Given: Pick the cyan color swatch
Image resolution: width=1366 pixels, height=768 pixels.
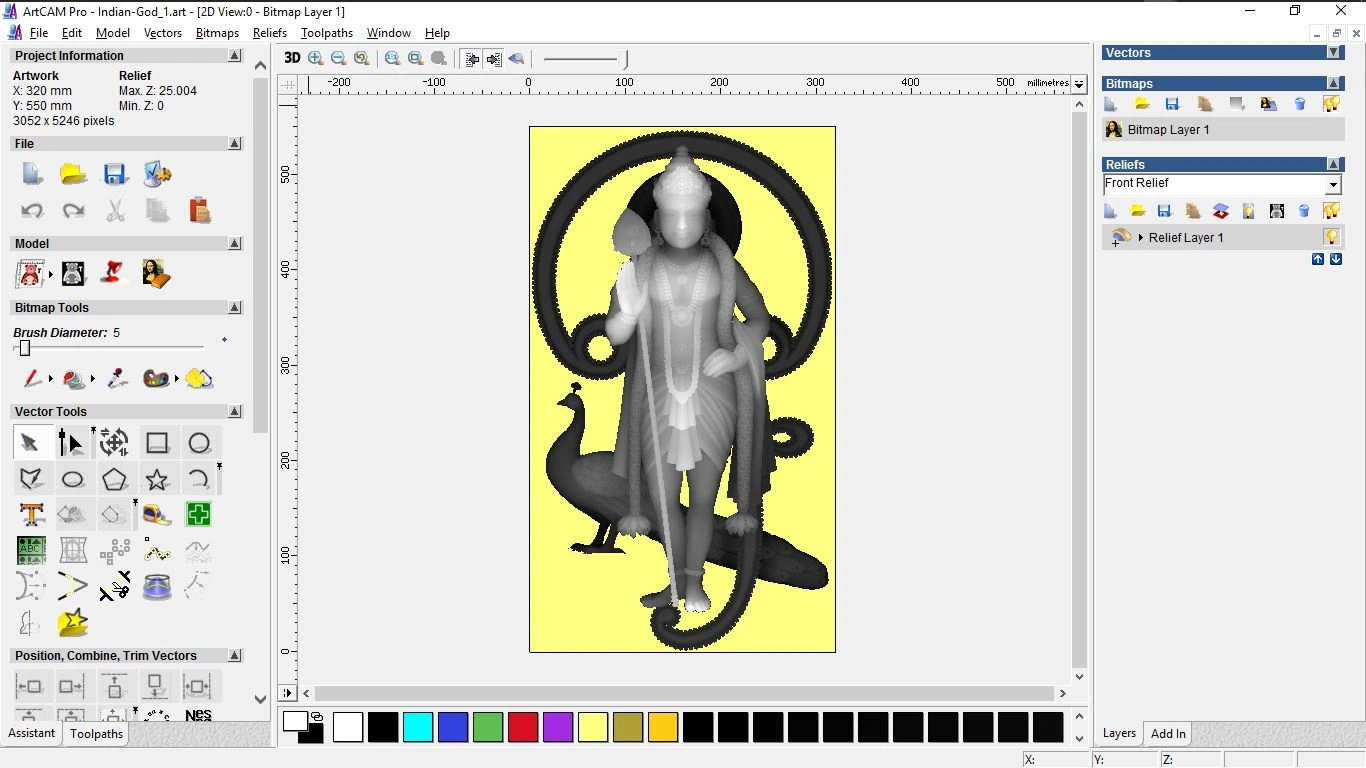Looking at the screenshot, I should tap(417, 727).
